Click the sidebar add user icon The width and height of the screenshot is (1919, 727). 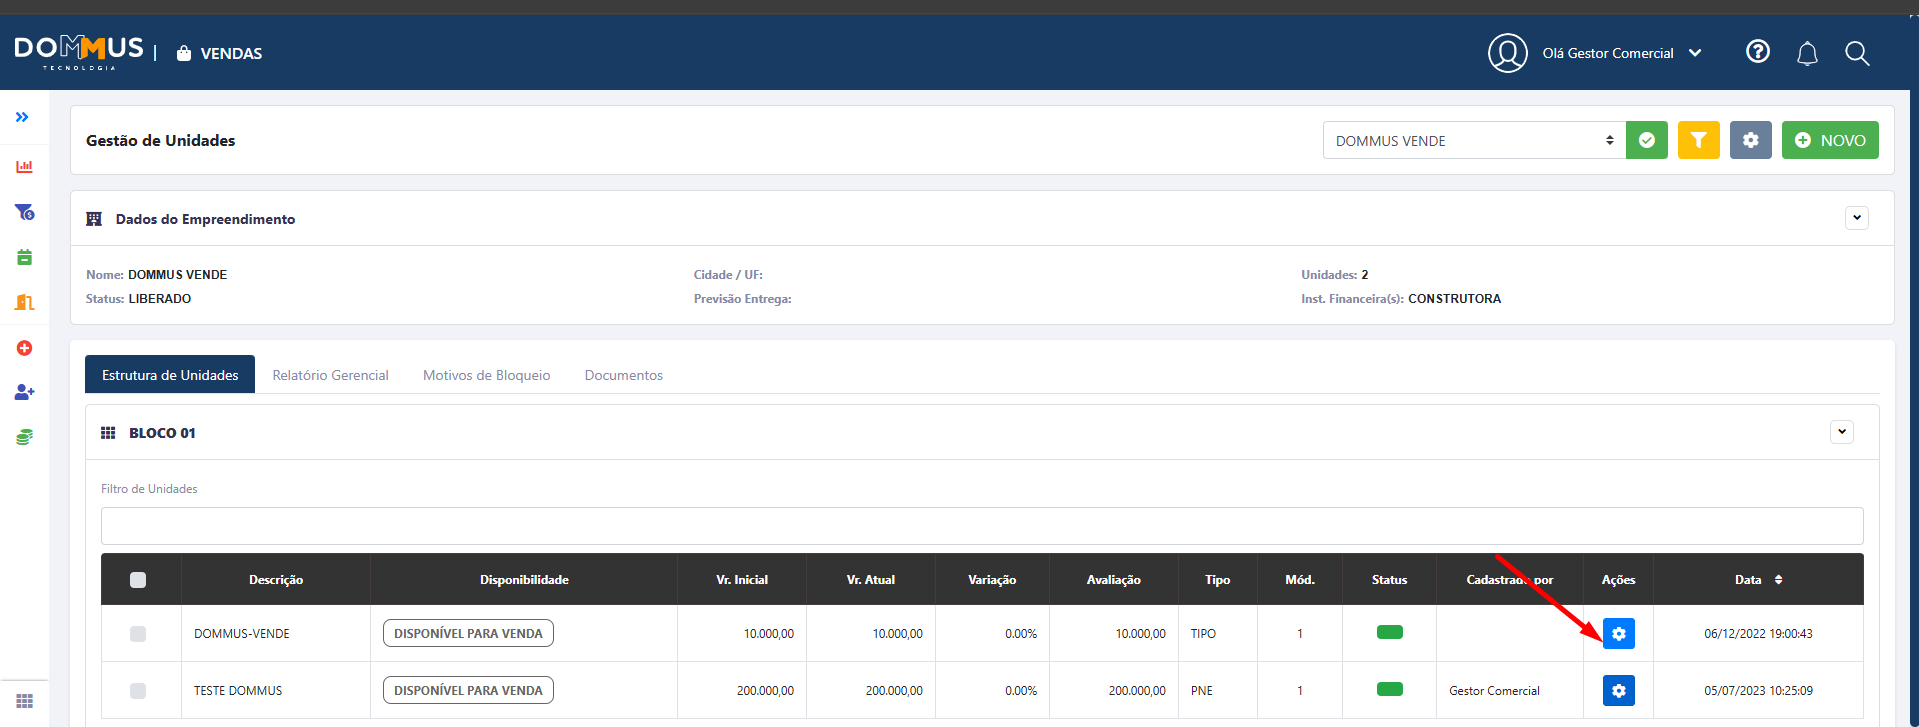click(x=24, y=392)
